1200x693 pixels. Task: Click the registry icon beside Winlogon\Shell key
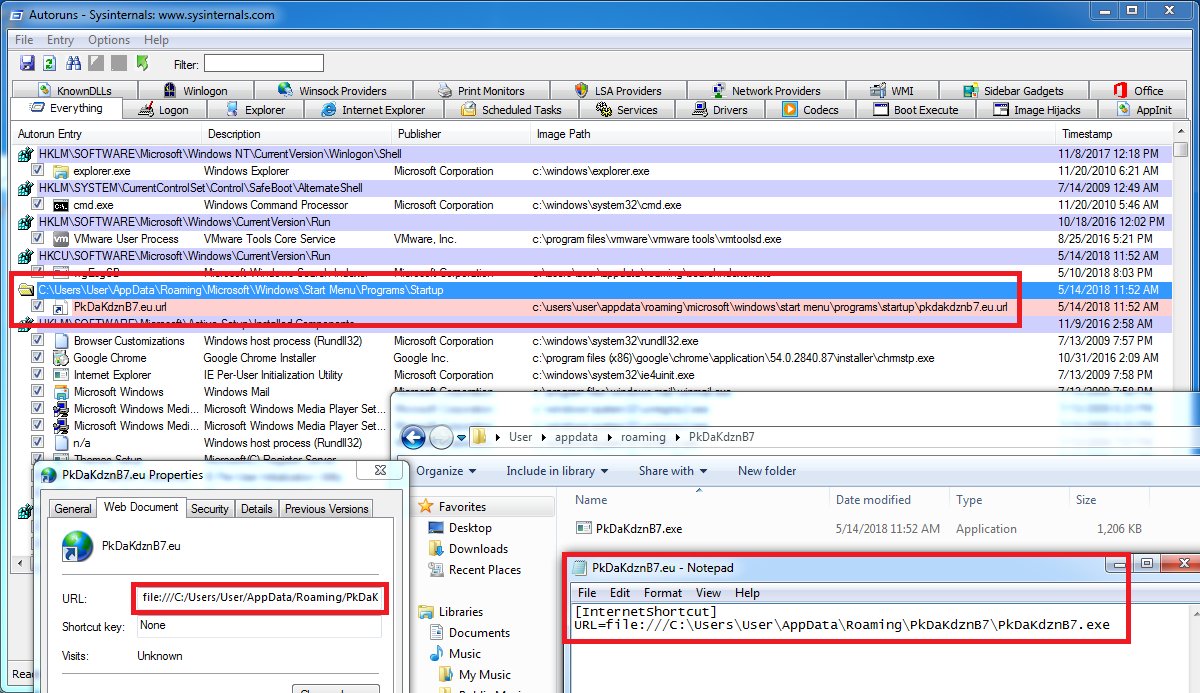27,154
